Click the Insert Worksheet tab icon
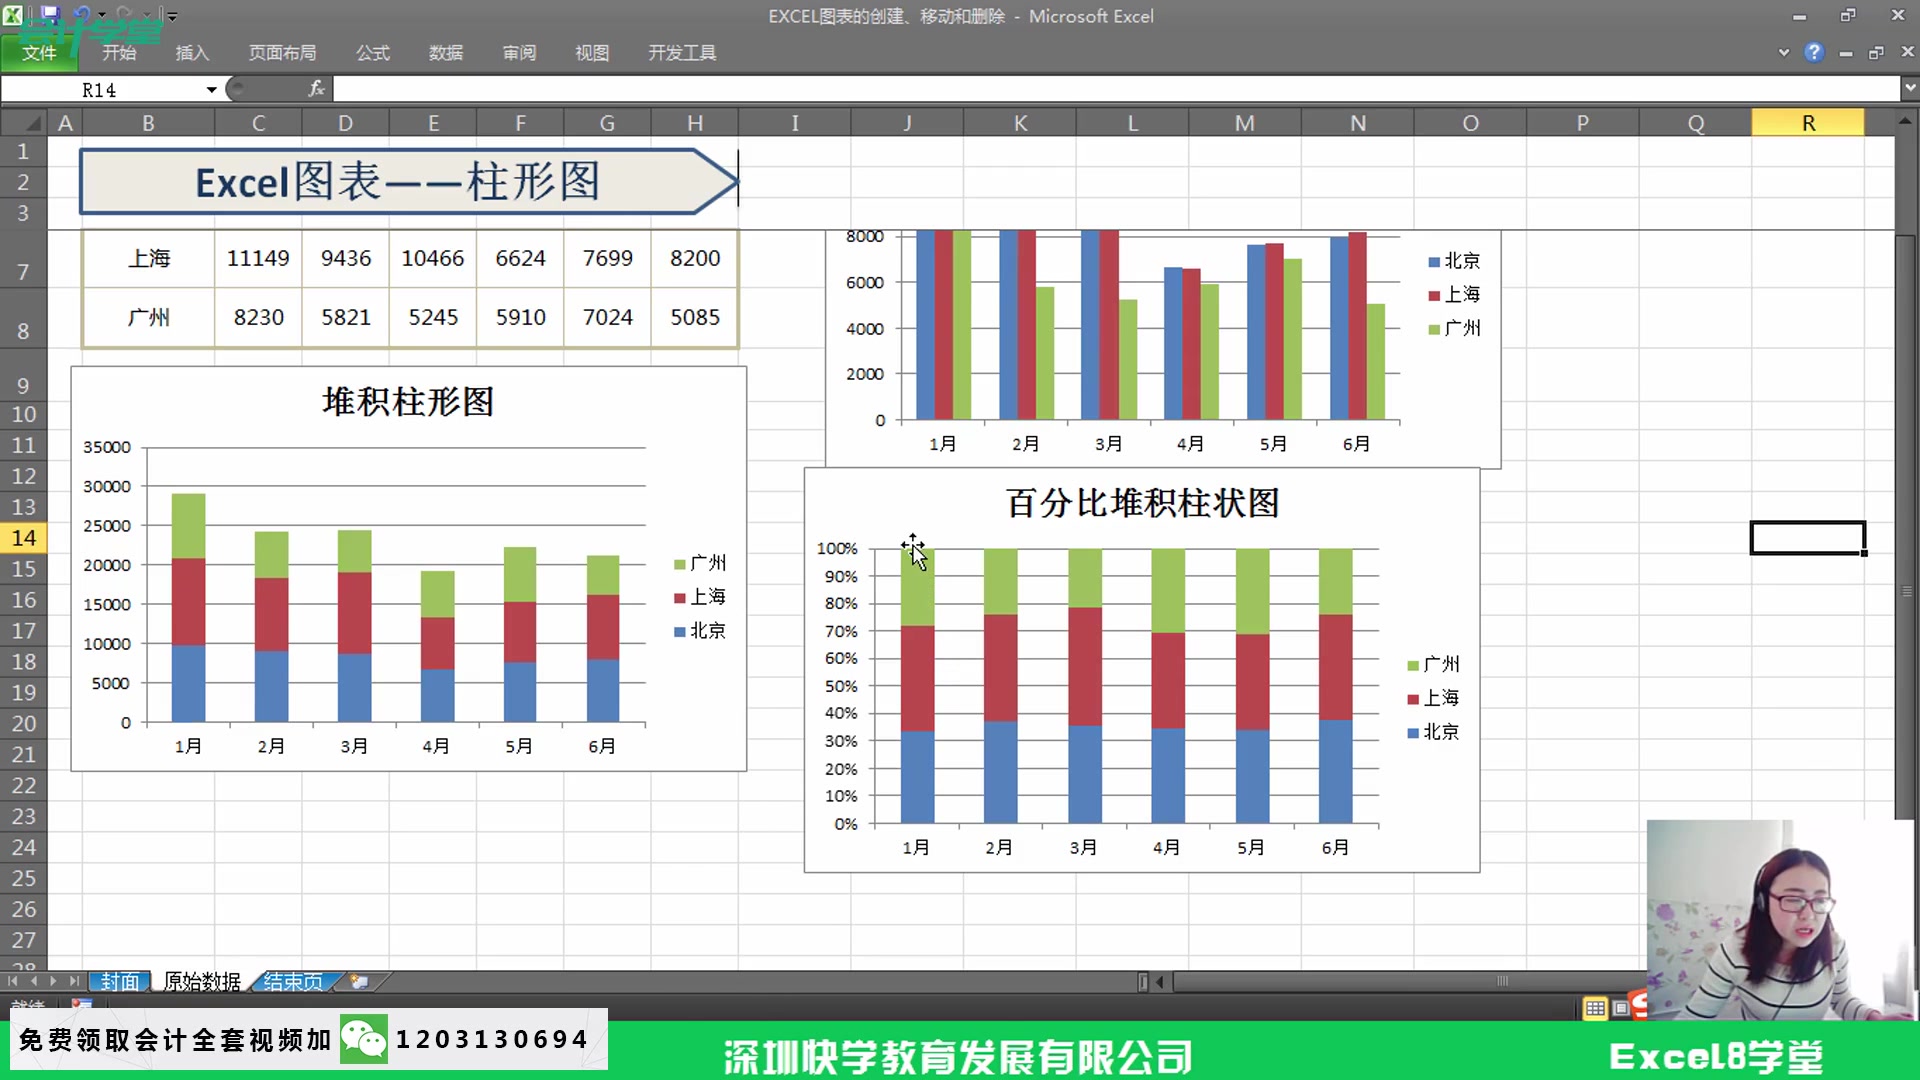 pyautogui.click(x=359, y=982)
